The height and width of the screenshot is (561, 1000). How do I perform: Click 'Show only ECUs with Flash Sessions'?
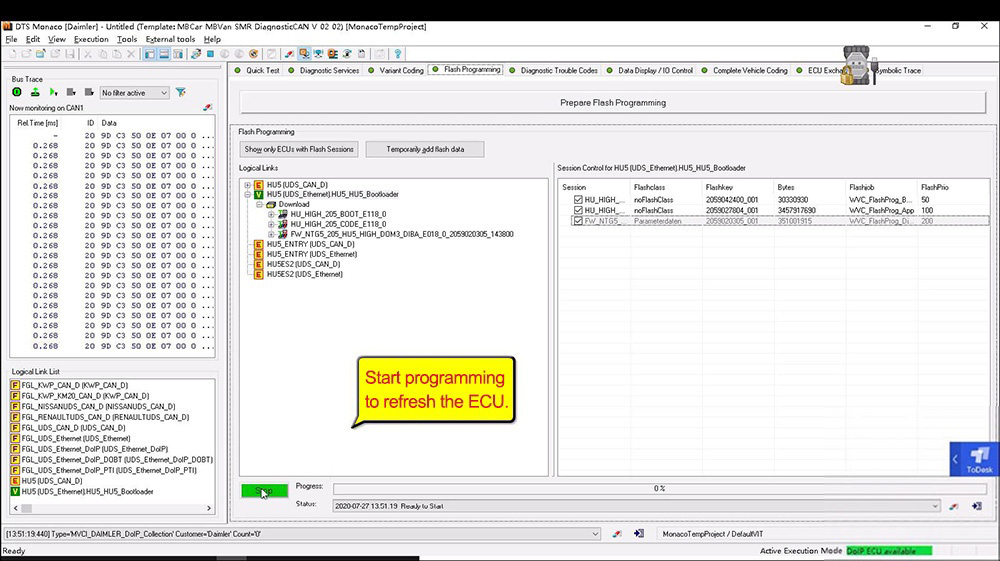coord(298,149)
